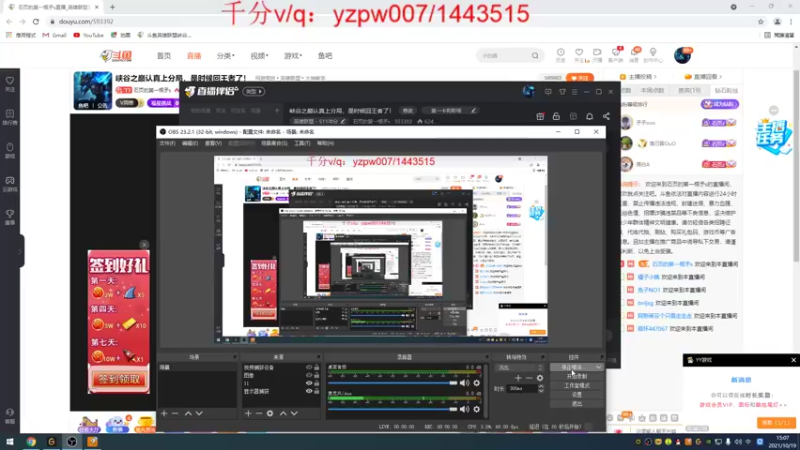This screenshot has height=450, width=800.
Task: Click the 签到领取 button on sign-in banner
Action: (x=119, y=380)
